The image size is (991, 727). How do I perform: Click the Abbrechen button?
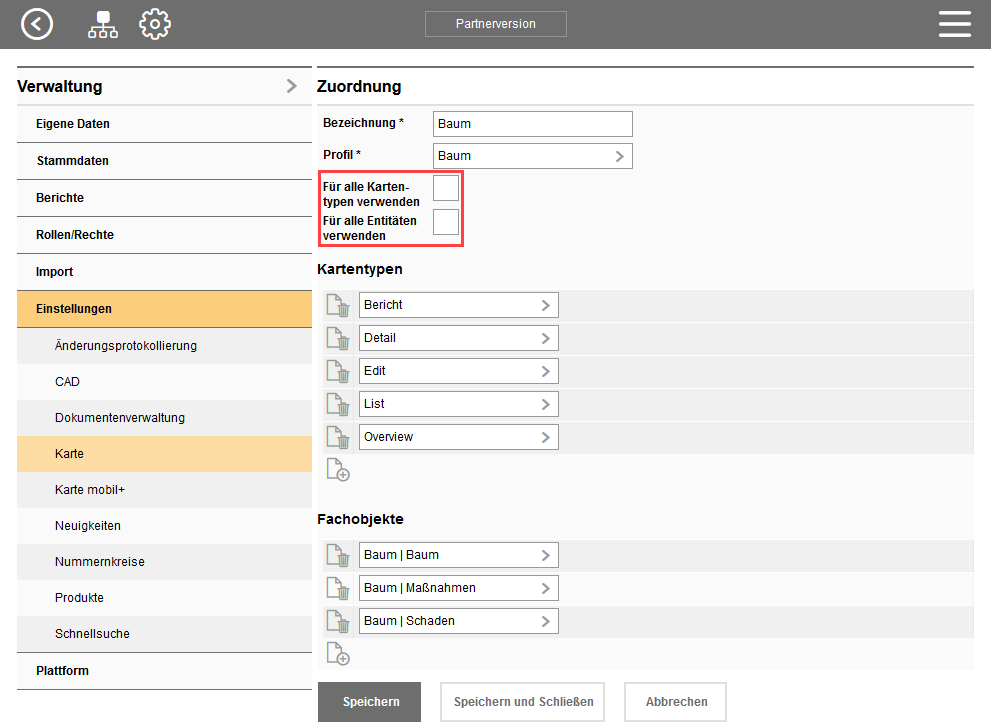[x=675, y=702]
